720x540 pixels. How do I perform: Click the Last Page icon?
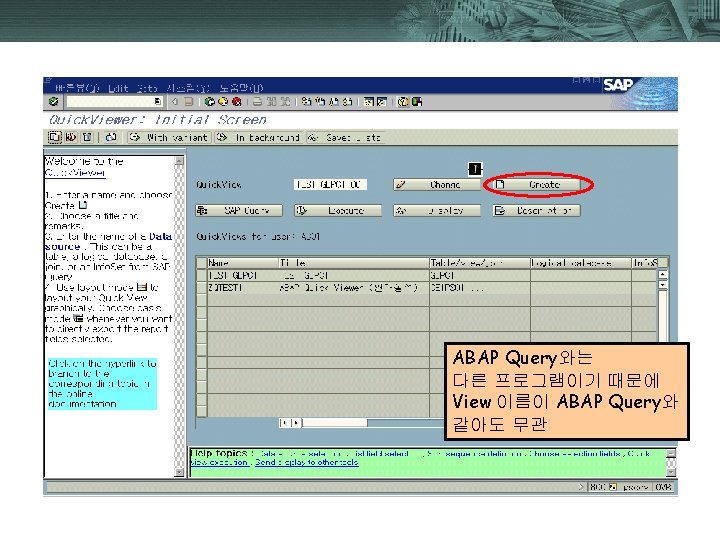point(348,101)
